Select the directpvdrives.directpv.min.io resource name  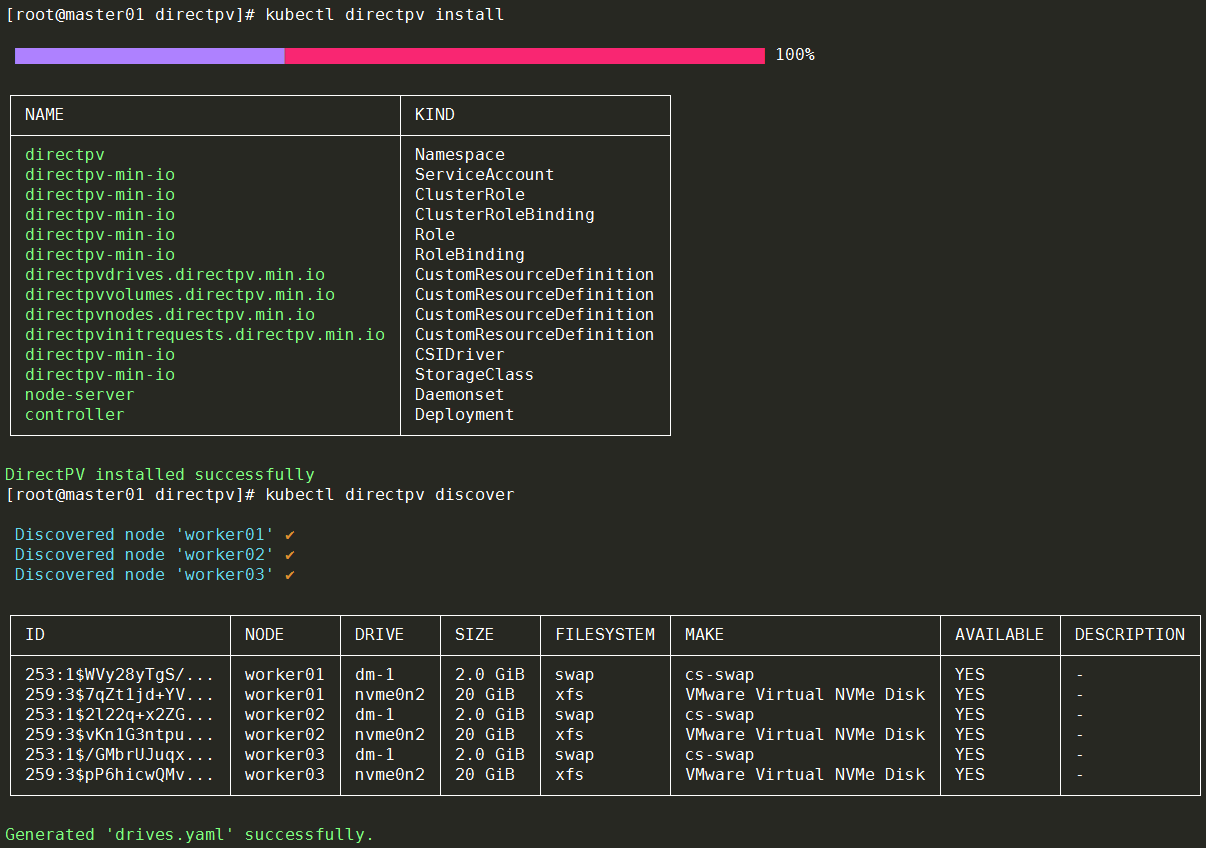175,275
